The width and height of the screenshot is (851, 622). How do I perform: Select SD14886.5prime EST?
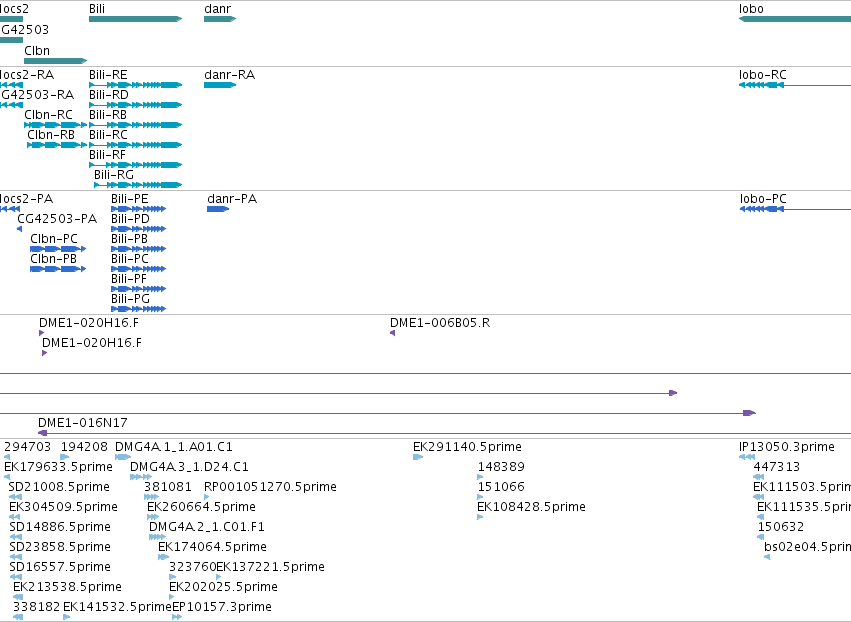16,537
